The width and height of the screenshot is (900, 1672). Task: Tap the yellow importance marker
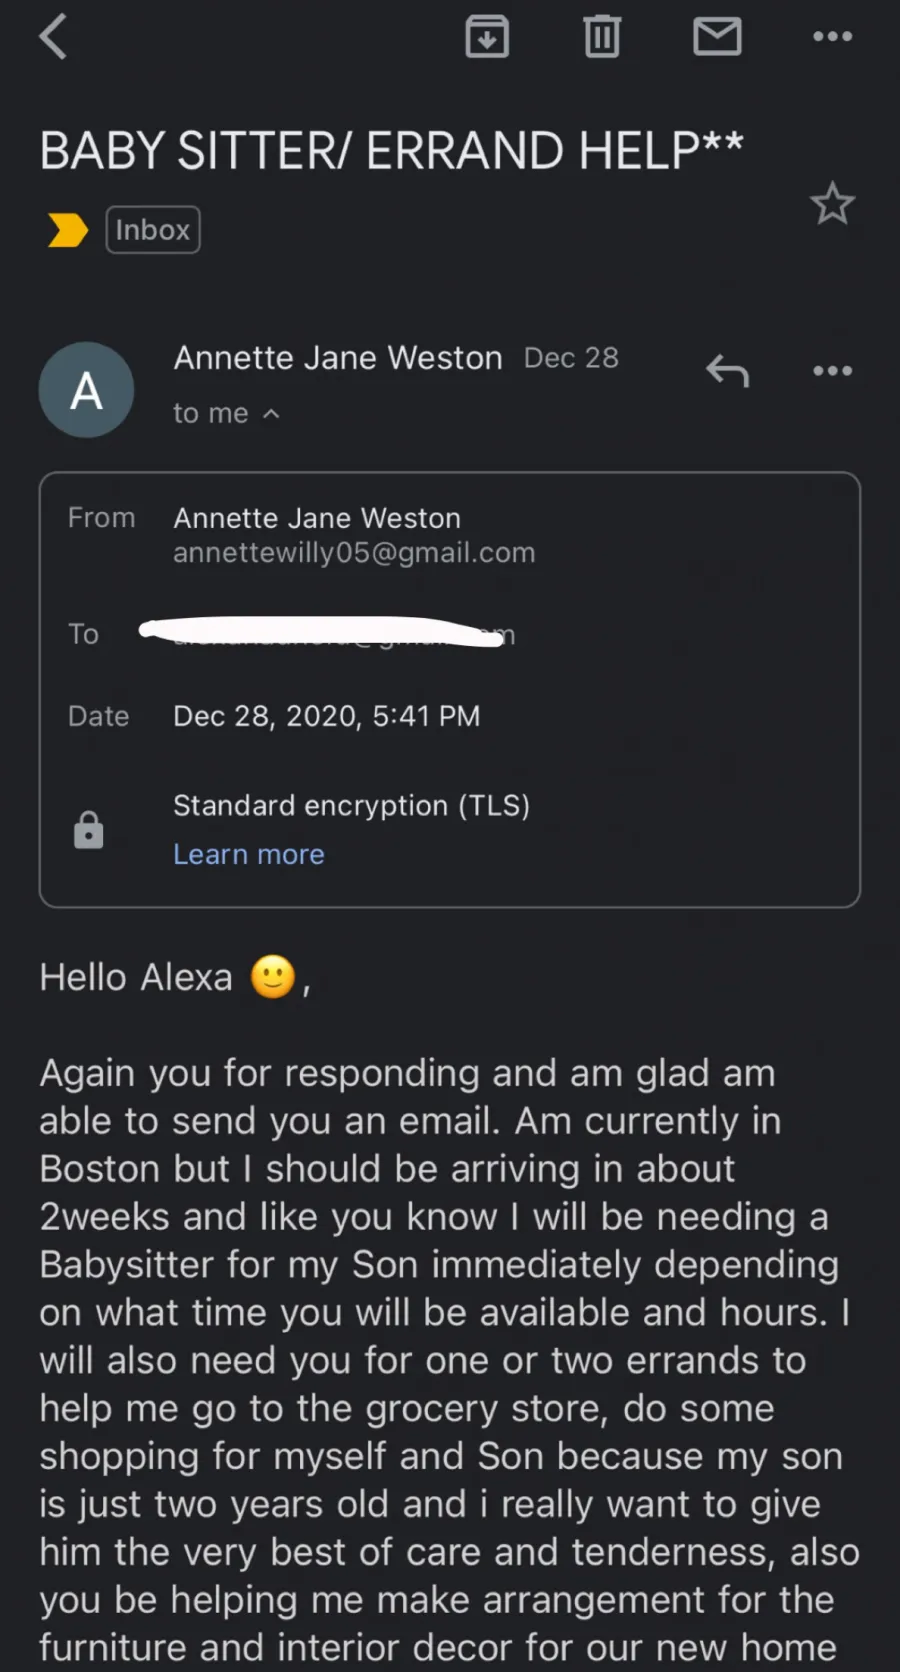[x=68, y=230]
